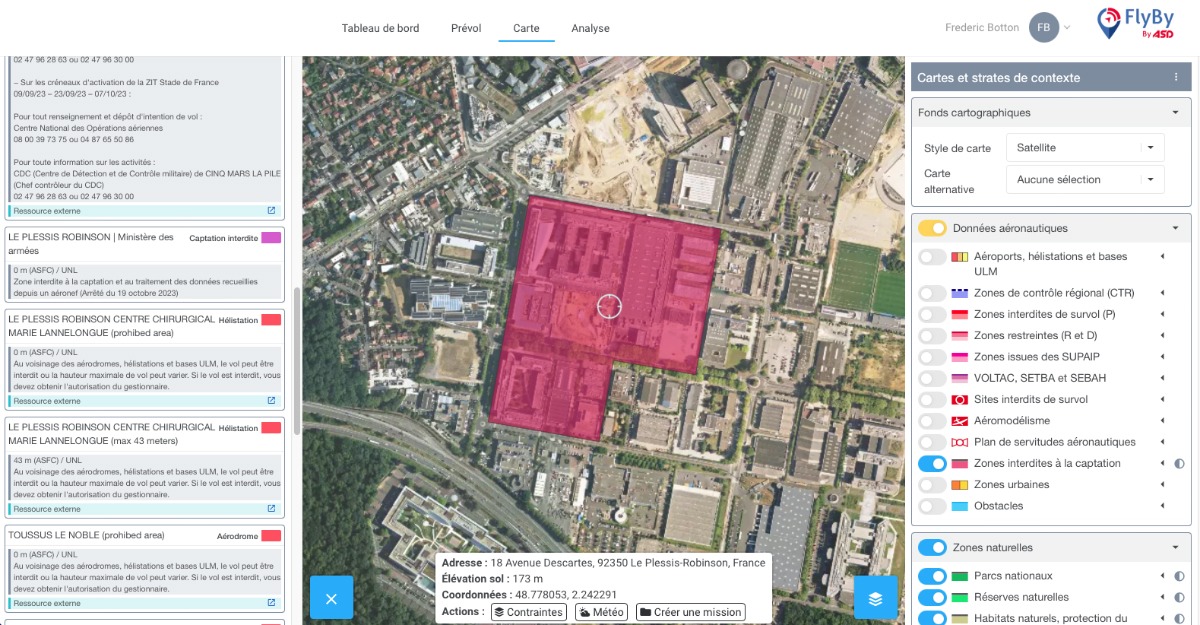Expand arrow for Sites interdits de survol
Screen dimensions: 1200x625
1162,399
